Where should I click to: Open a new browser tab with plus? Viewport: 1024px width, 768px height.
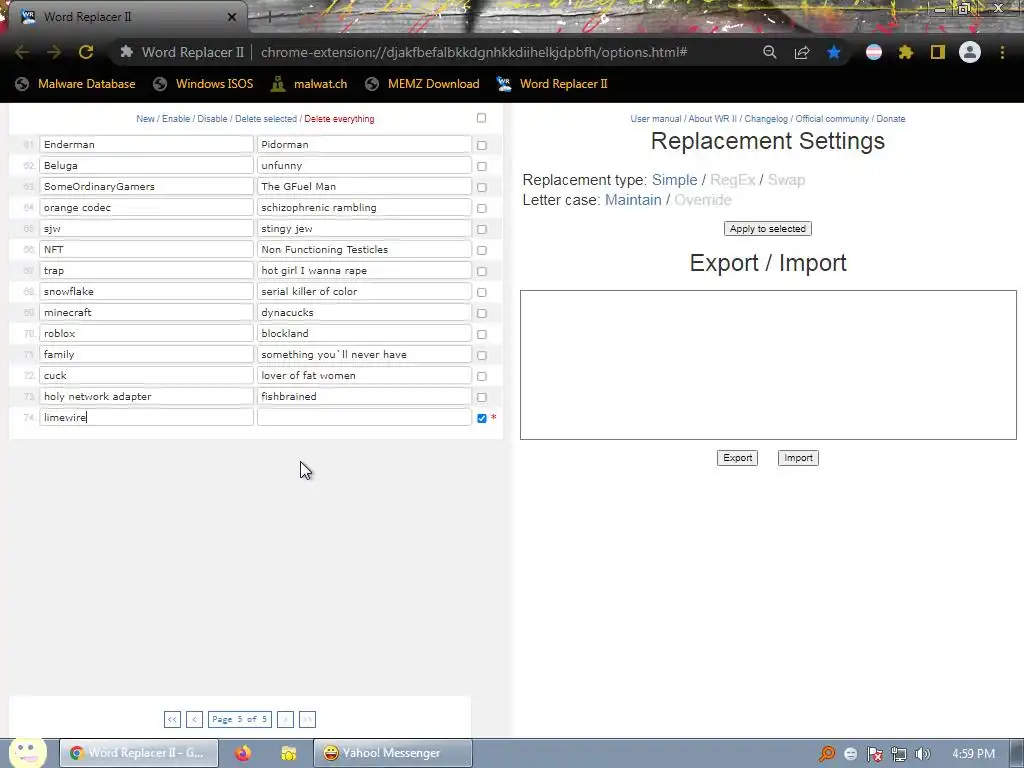269,17
